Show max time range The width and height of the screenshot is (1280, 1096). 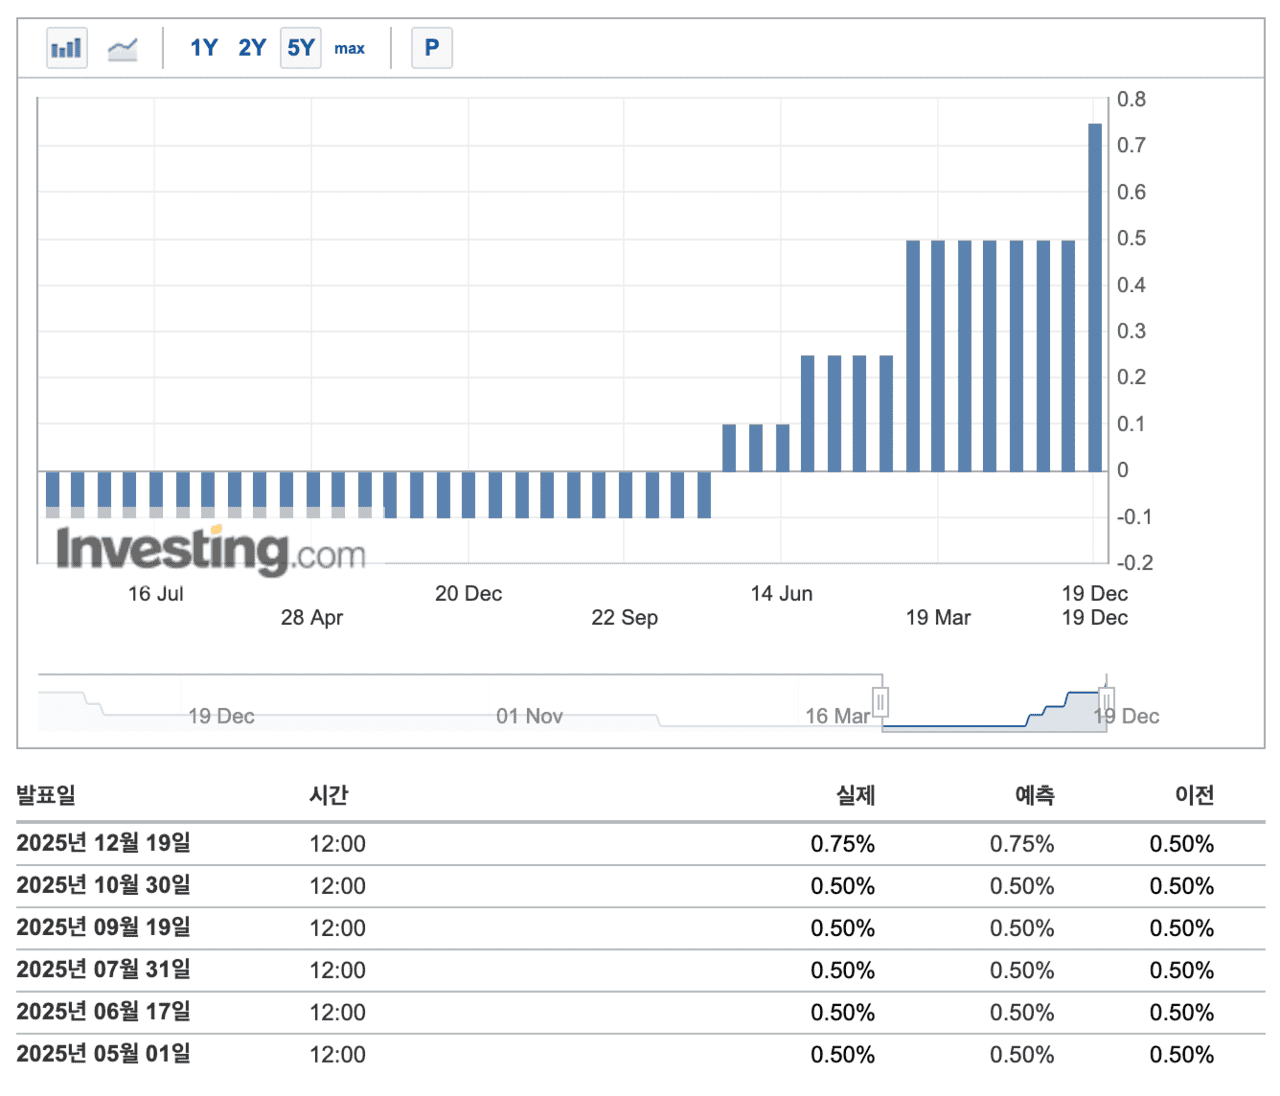pos(349,48)
